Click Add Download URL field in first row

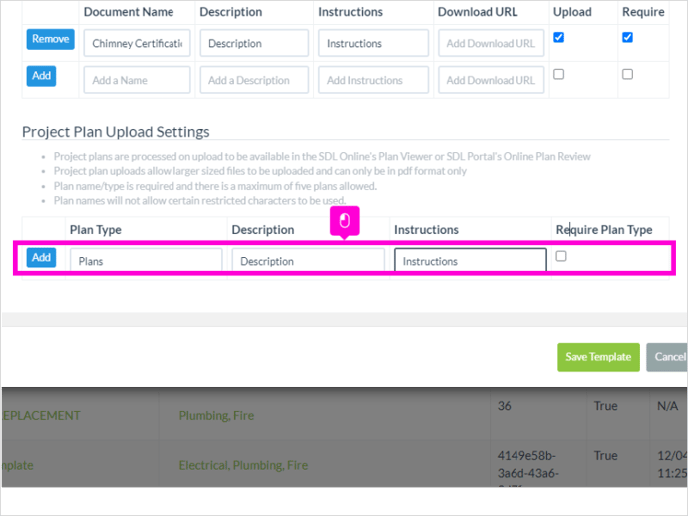click(x=491, y=43)
